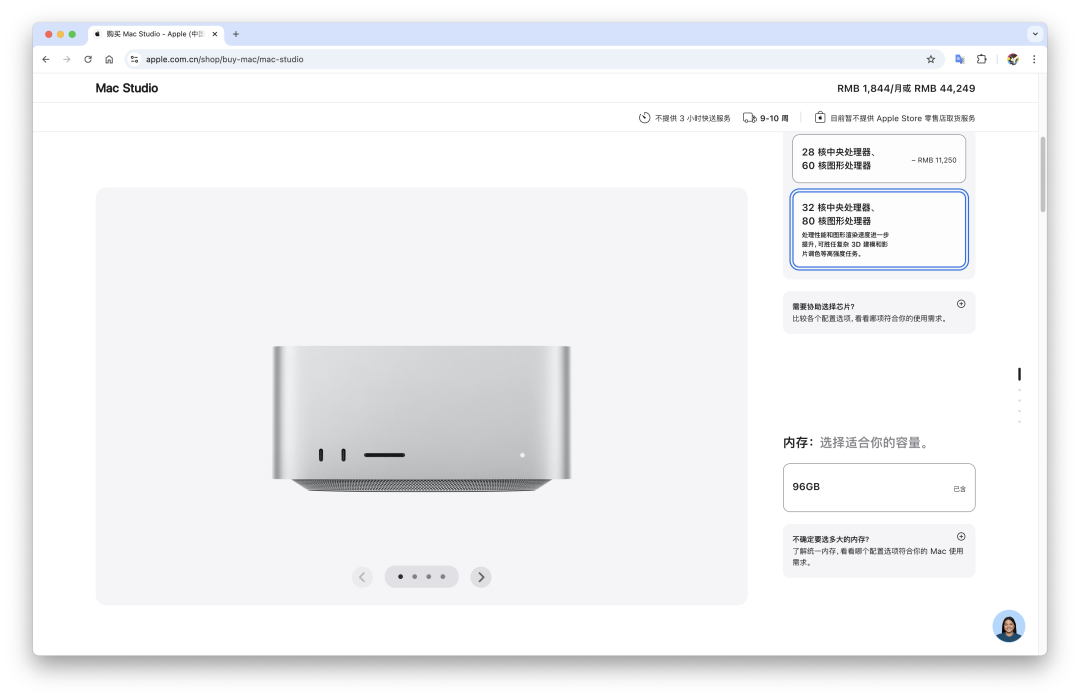This screenshot has width=1080, height=699.
Task: Close the Mac Studio tab
Action: tap(215, 34)
